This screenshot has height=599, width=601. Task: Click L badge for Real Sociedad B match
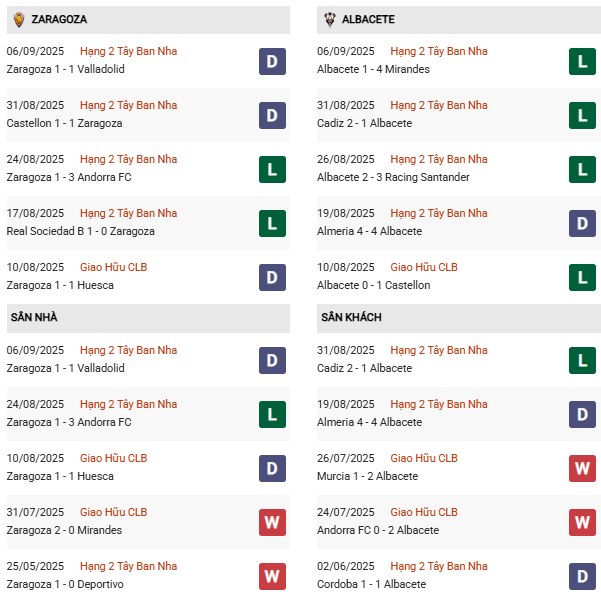point(272,223)
